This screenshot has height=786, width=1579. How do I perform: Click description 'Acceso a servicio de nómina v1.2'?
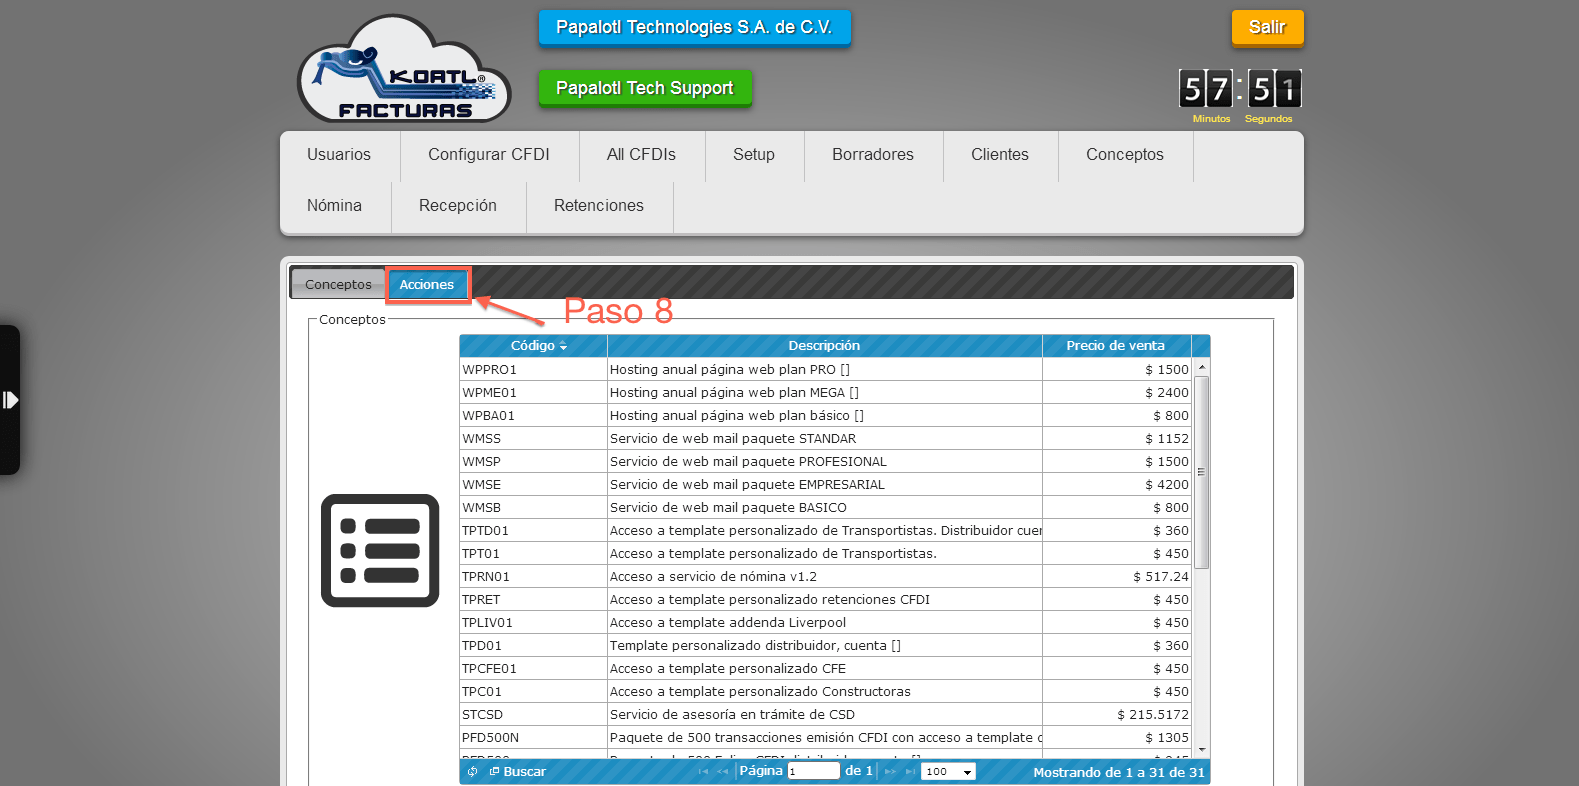pos(713,576)
